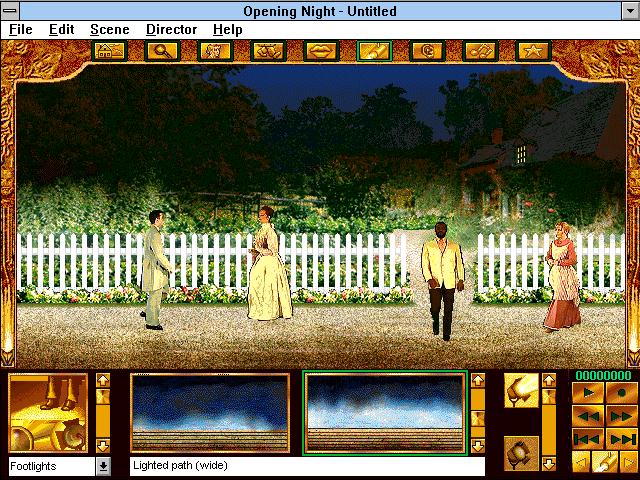Click down arrow beside the Footlights image
The image size is (640, 480).
click(x=103, y=445)
